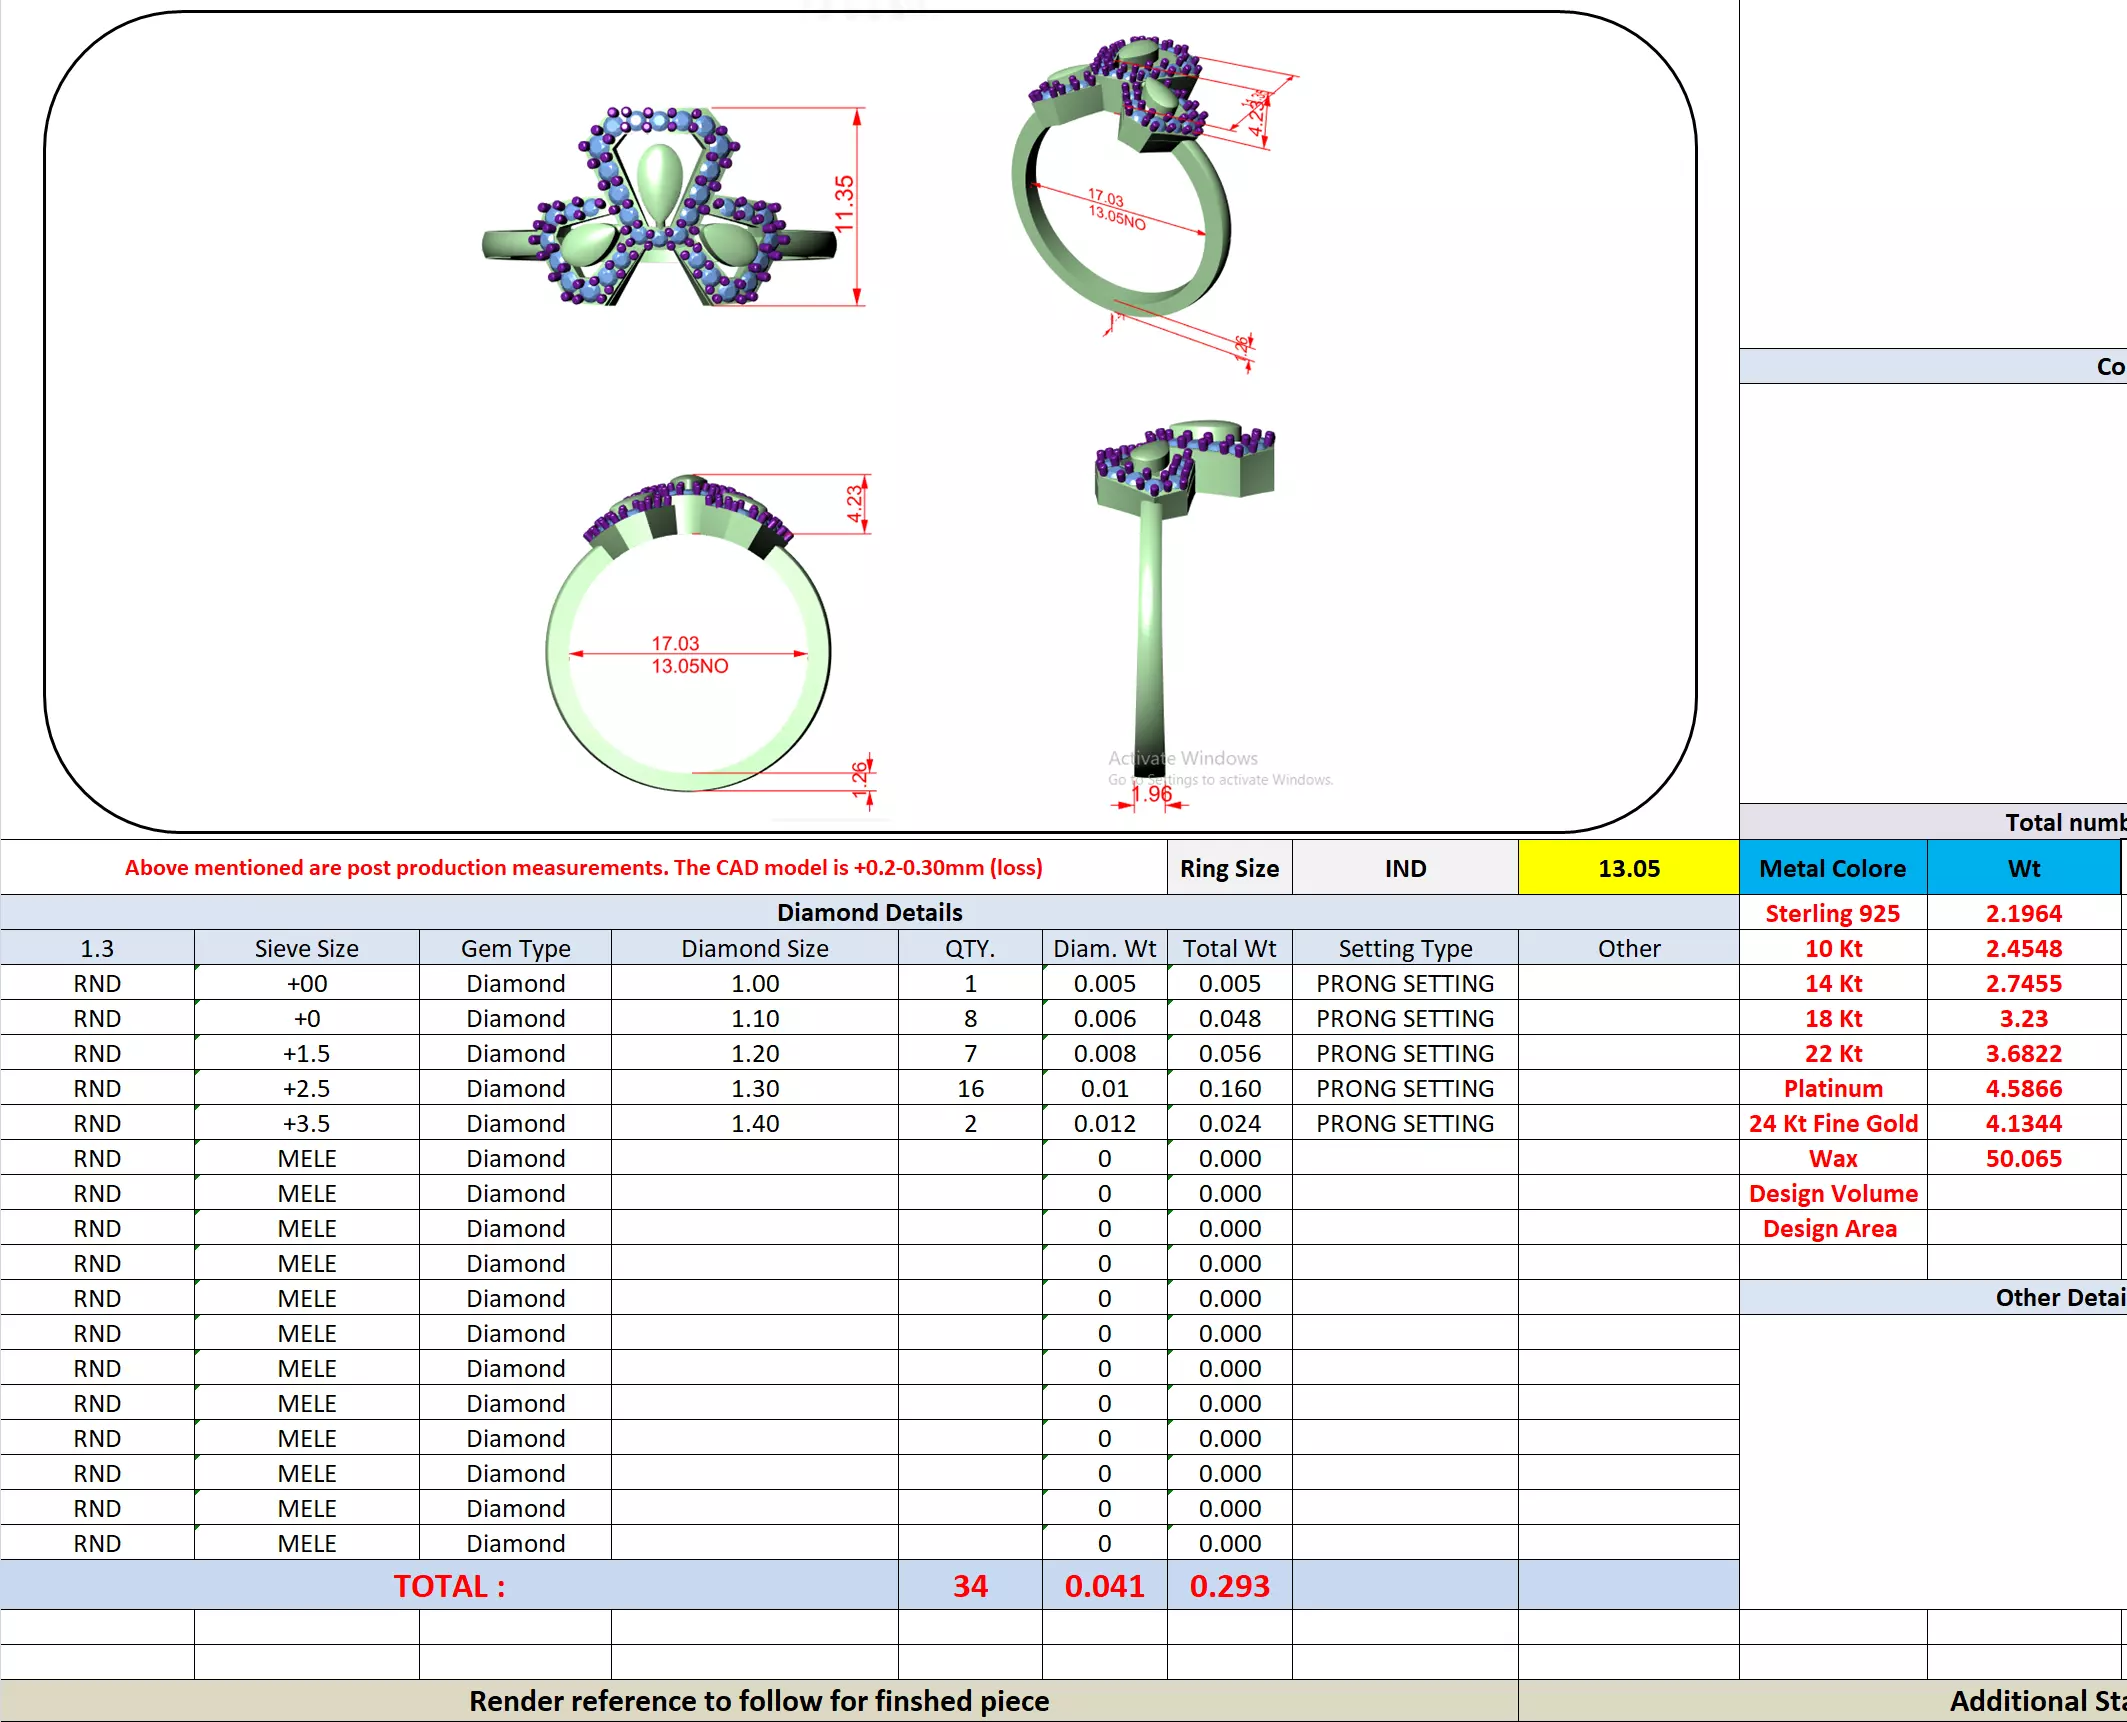Select the blue Metal Colore header cell
2127x1722 pixels.
[1832, 868]
